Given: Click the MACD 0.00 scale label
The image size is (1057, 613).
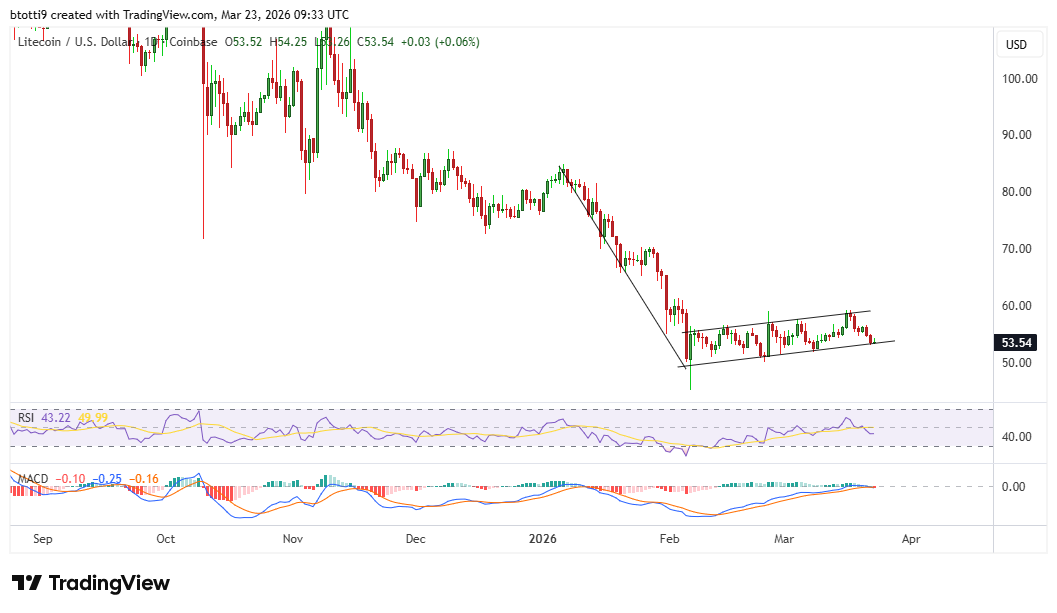Looking at the screenshot, I should coord(1019,487).
